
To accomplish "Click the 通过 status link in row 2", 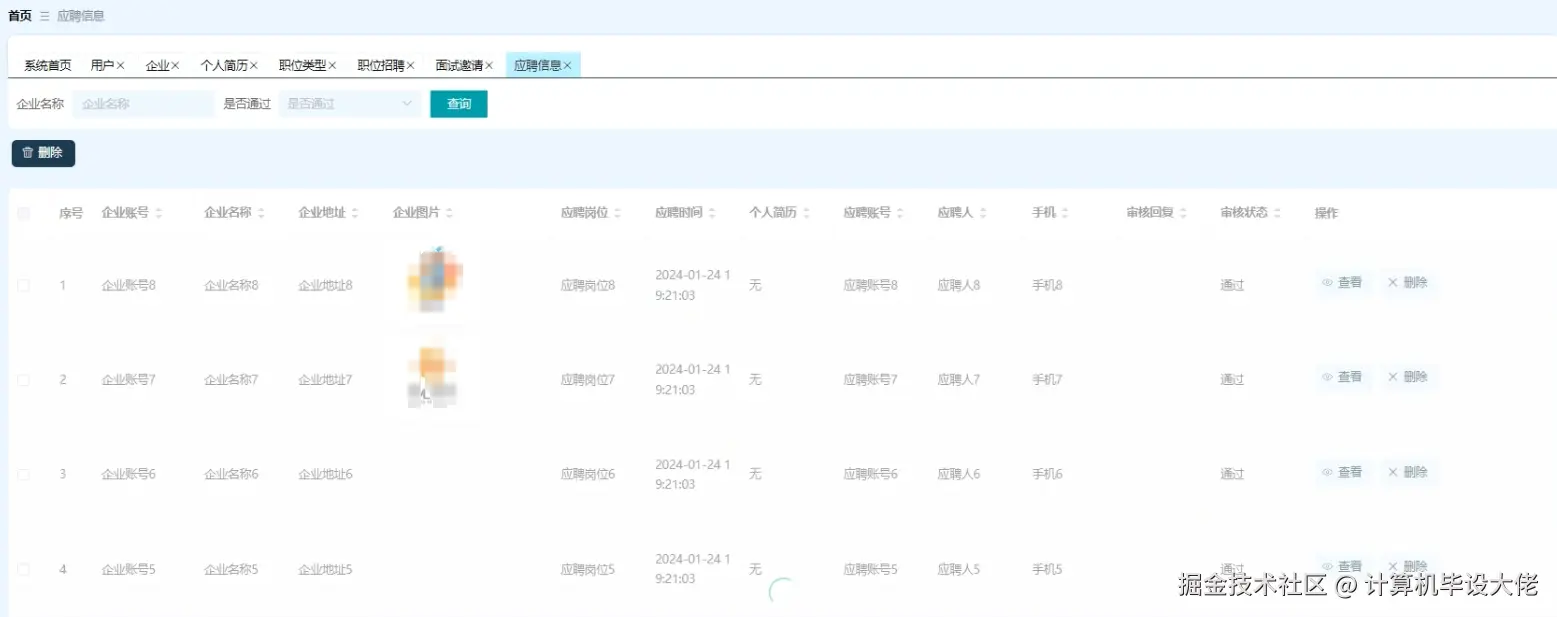I will 1231,378.
